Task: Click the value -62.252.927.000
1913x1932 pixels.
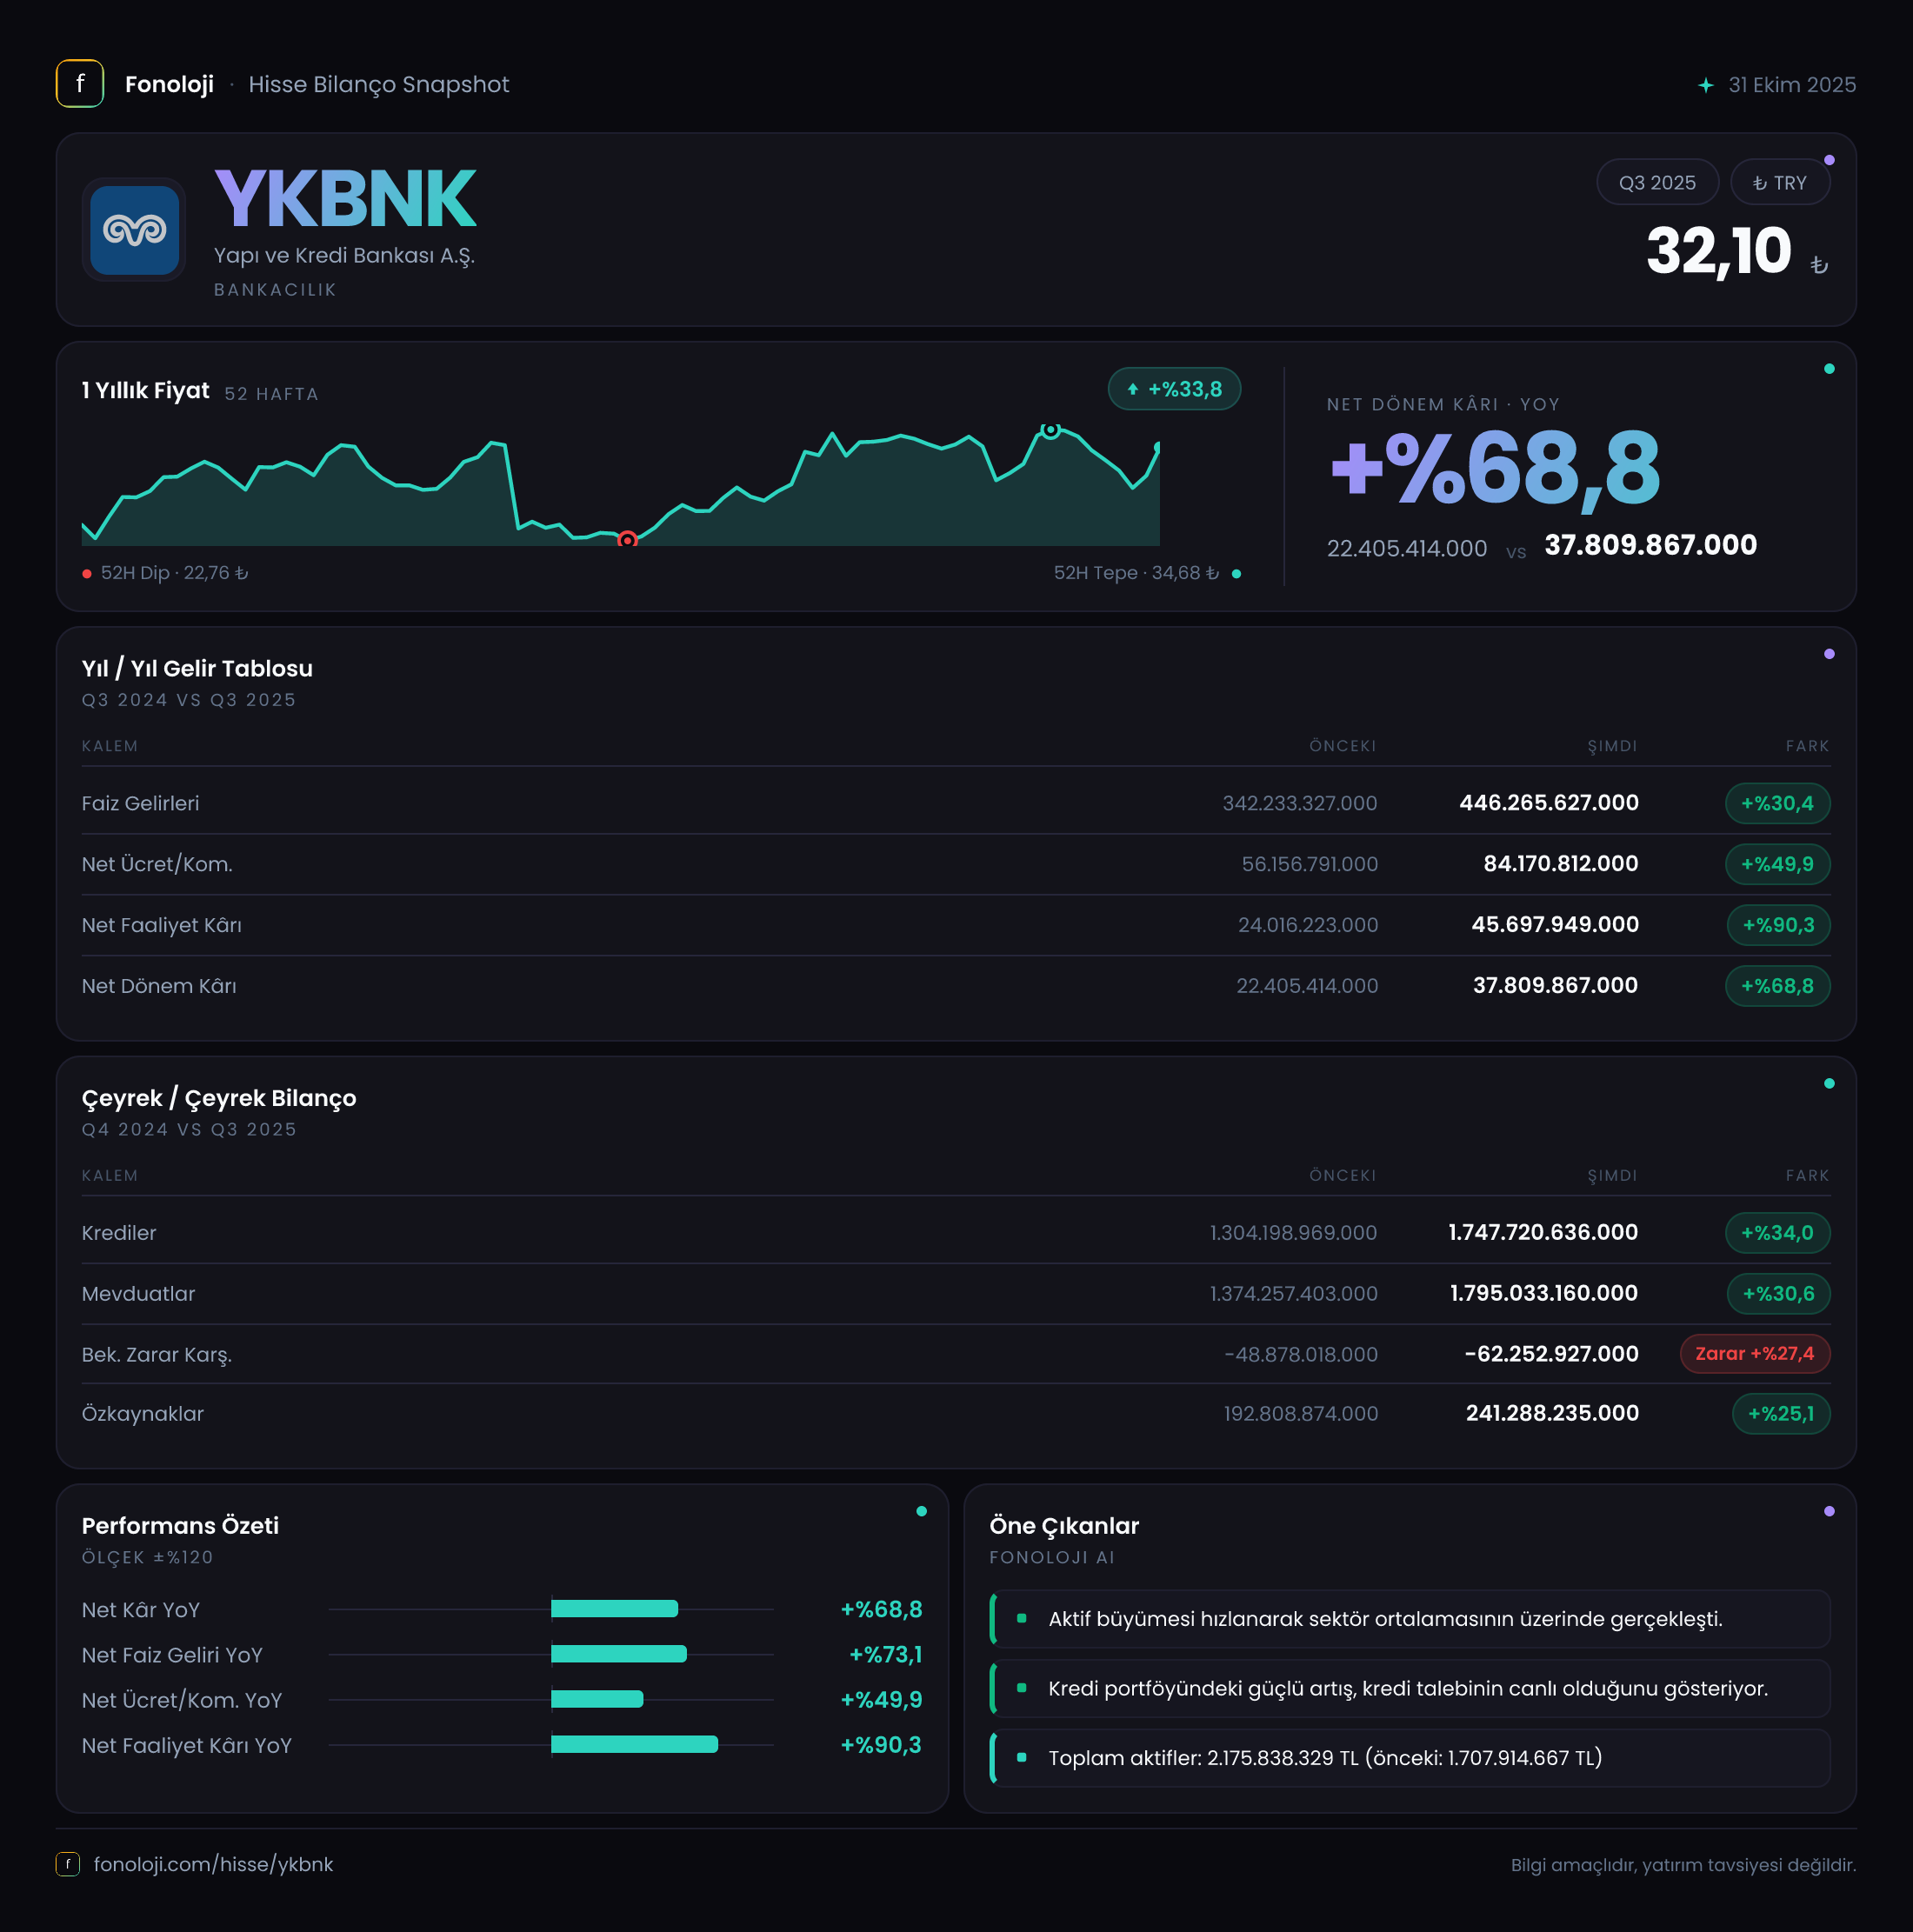Action: (1551, 1354)
